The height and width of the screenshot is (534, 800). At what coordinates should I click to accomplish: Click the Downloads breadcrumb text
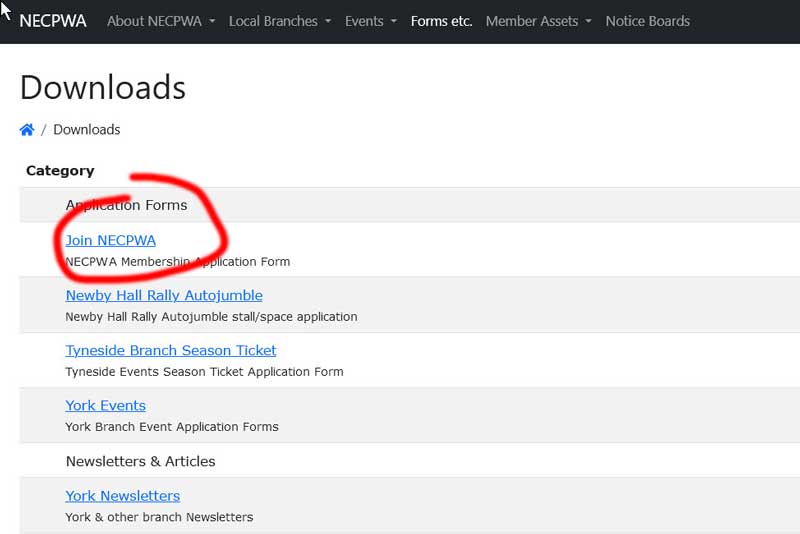[x=87, y=130]
